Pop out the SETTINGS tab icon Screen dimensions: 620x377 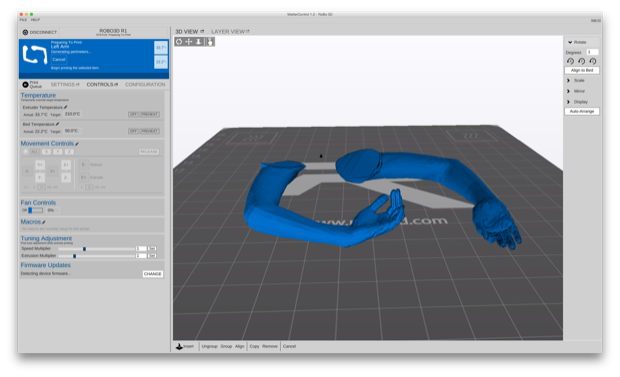(x=78, y=85)
